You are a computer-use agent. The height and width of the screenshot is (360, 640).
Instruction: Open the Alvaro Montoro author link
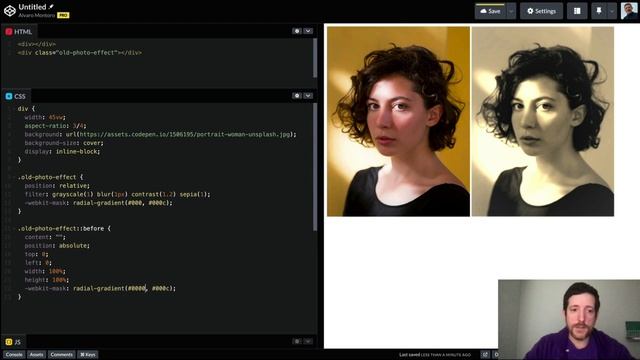tap(36, 15)
